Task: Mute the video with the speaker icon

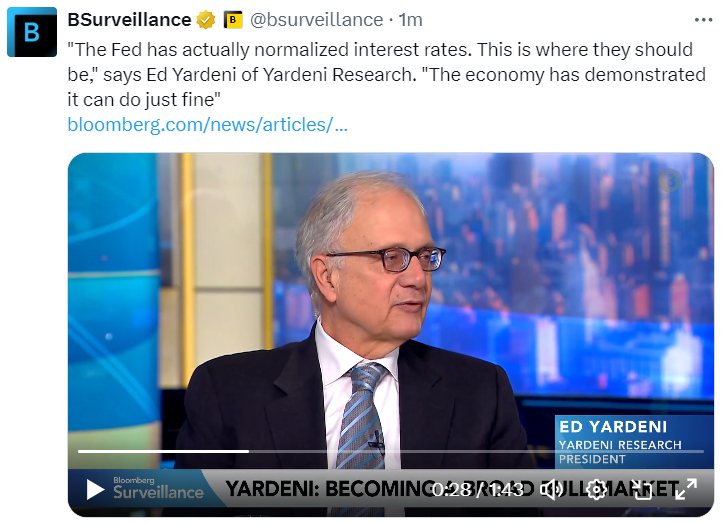Action: tap(551, 489)
